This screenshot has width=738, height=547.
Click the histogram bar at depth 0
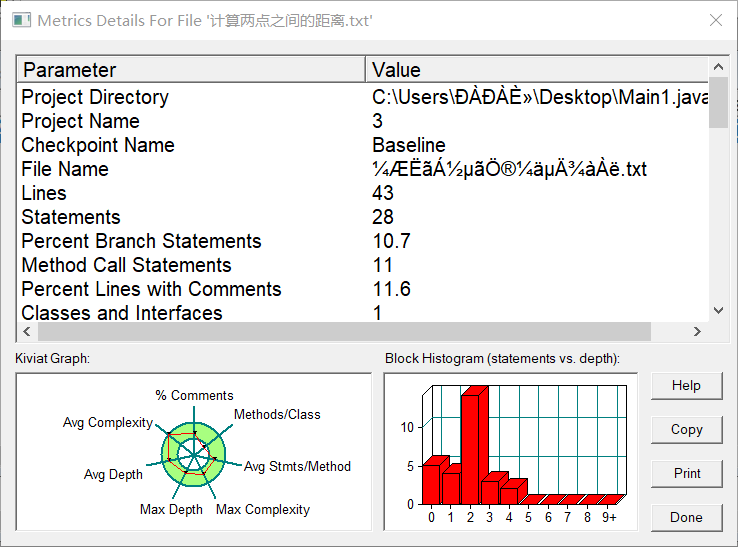click(433, 483)
